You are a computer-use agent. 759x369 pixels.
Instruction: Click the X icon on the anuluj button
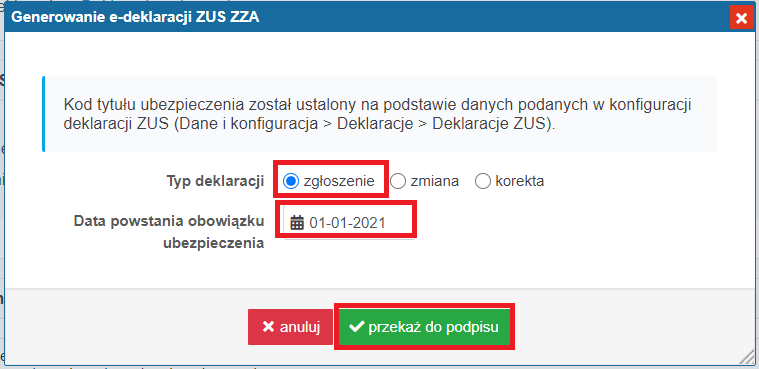click(x=268, y=327)
